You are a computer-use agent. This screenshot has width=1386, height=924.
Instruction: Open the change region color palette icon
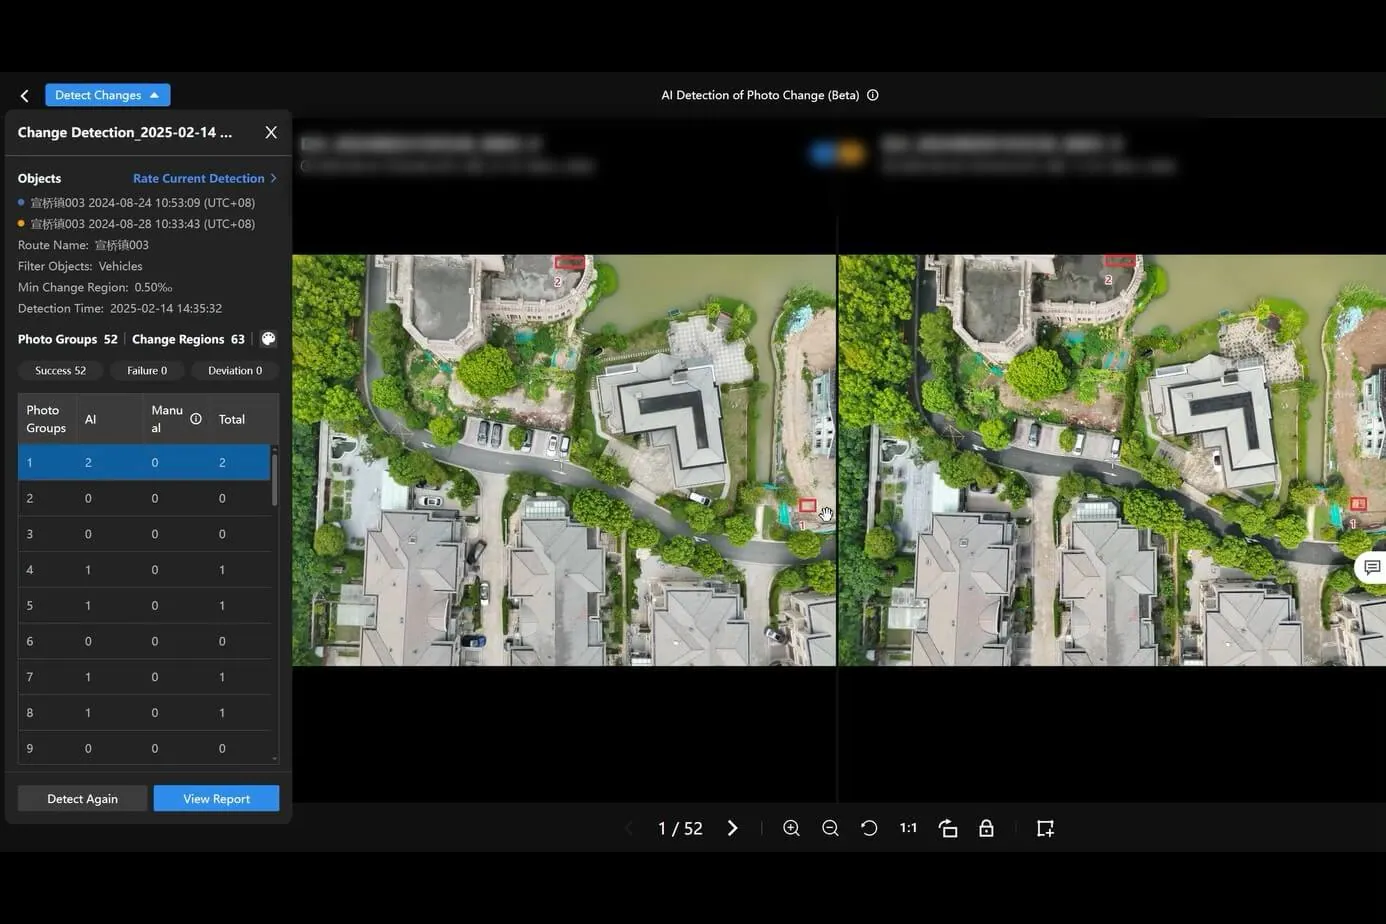coord(268,339)
